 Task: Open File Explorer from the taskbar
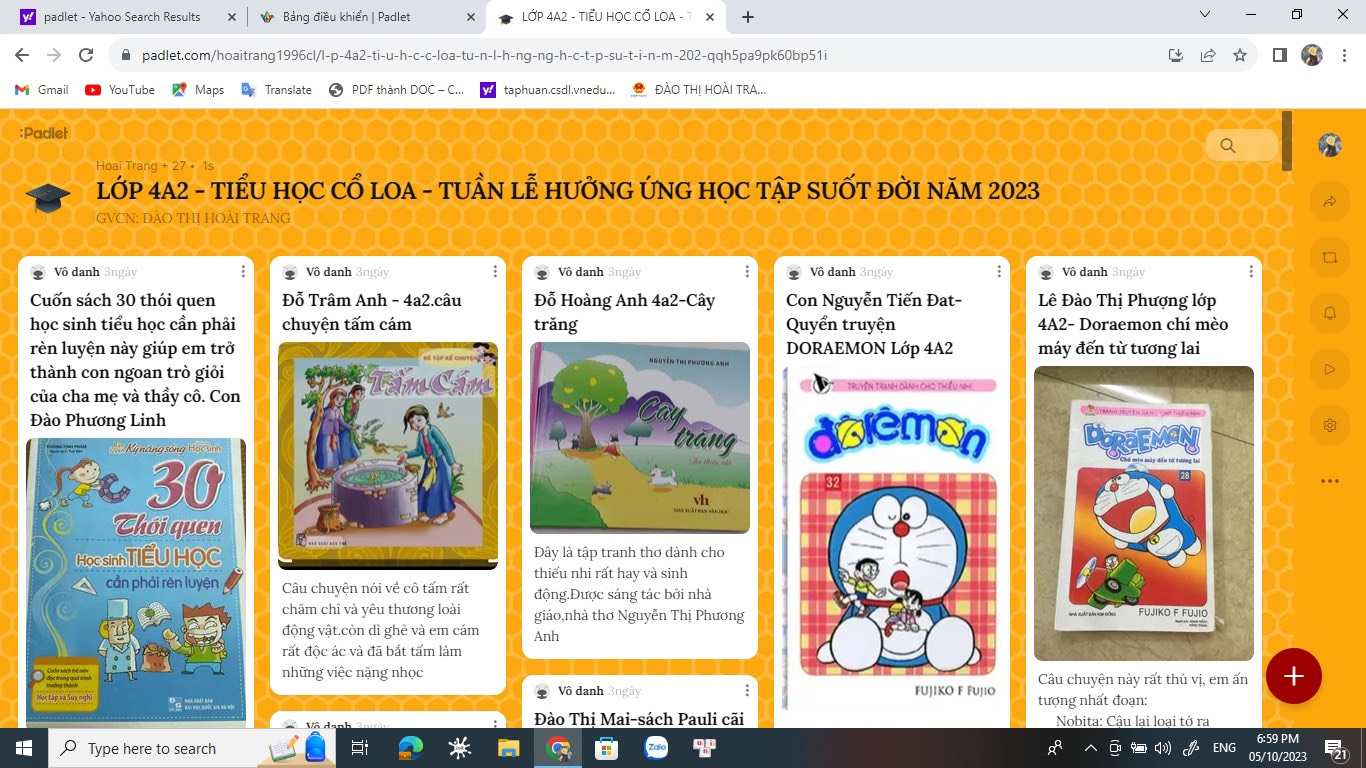[x=509, y=748]
